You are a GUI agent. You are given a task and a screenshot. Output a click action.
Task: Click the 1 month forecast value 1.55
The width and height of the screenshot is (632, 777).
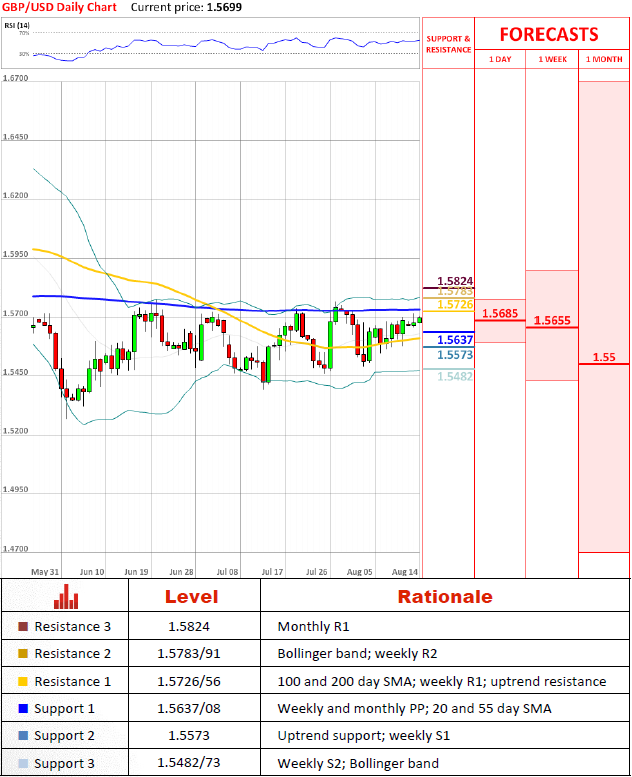604,357
